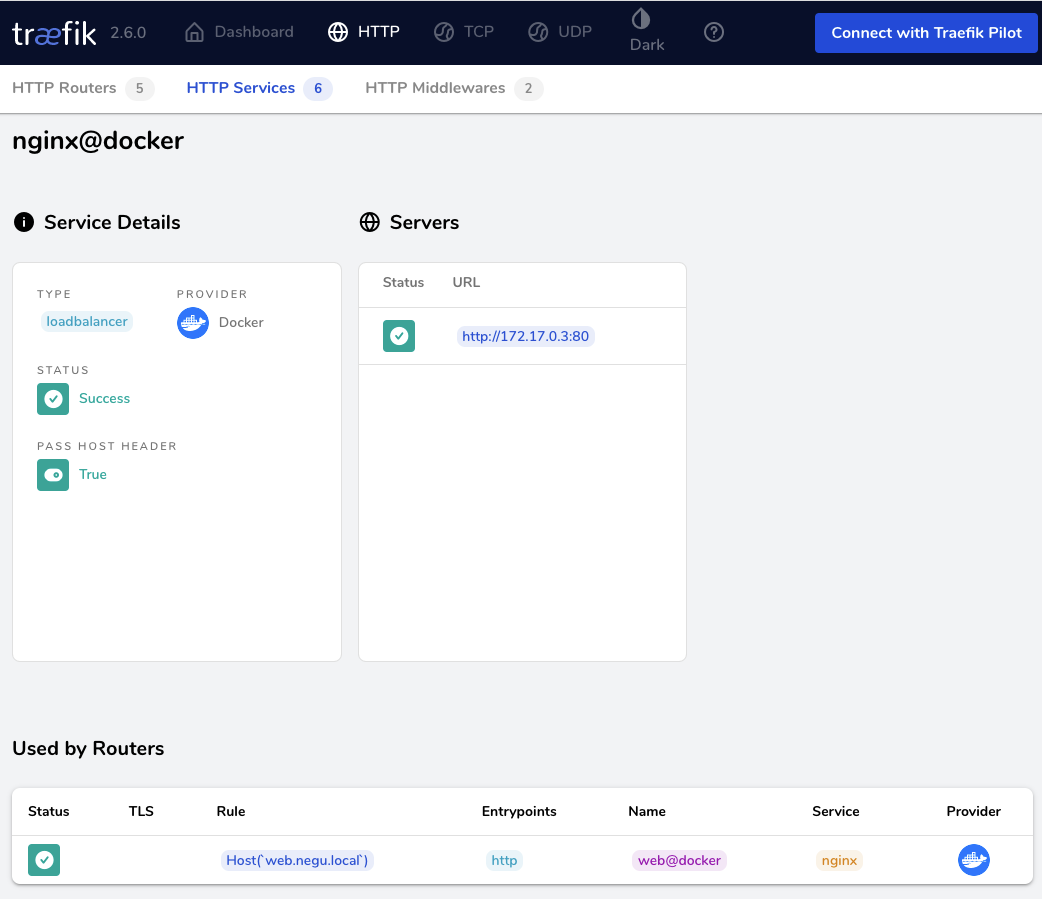Click the help question mark icon
The image size is (1042, 899).
point(713,31)
